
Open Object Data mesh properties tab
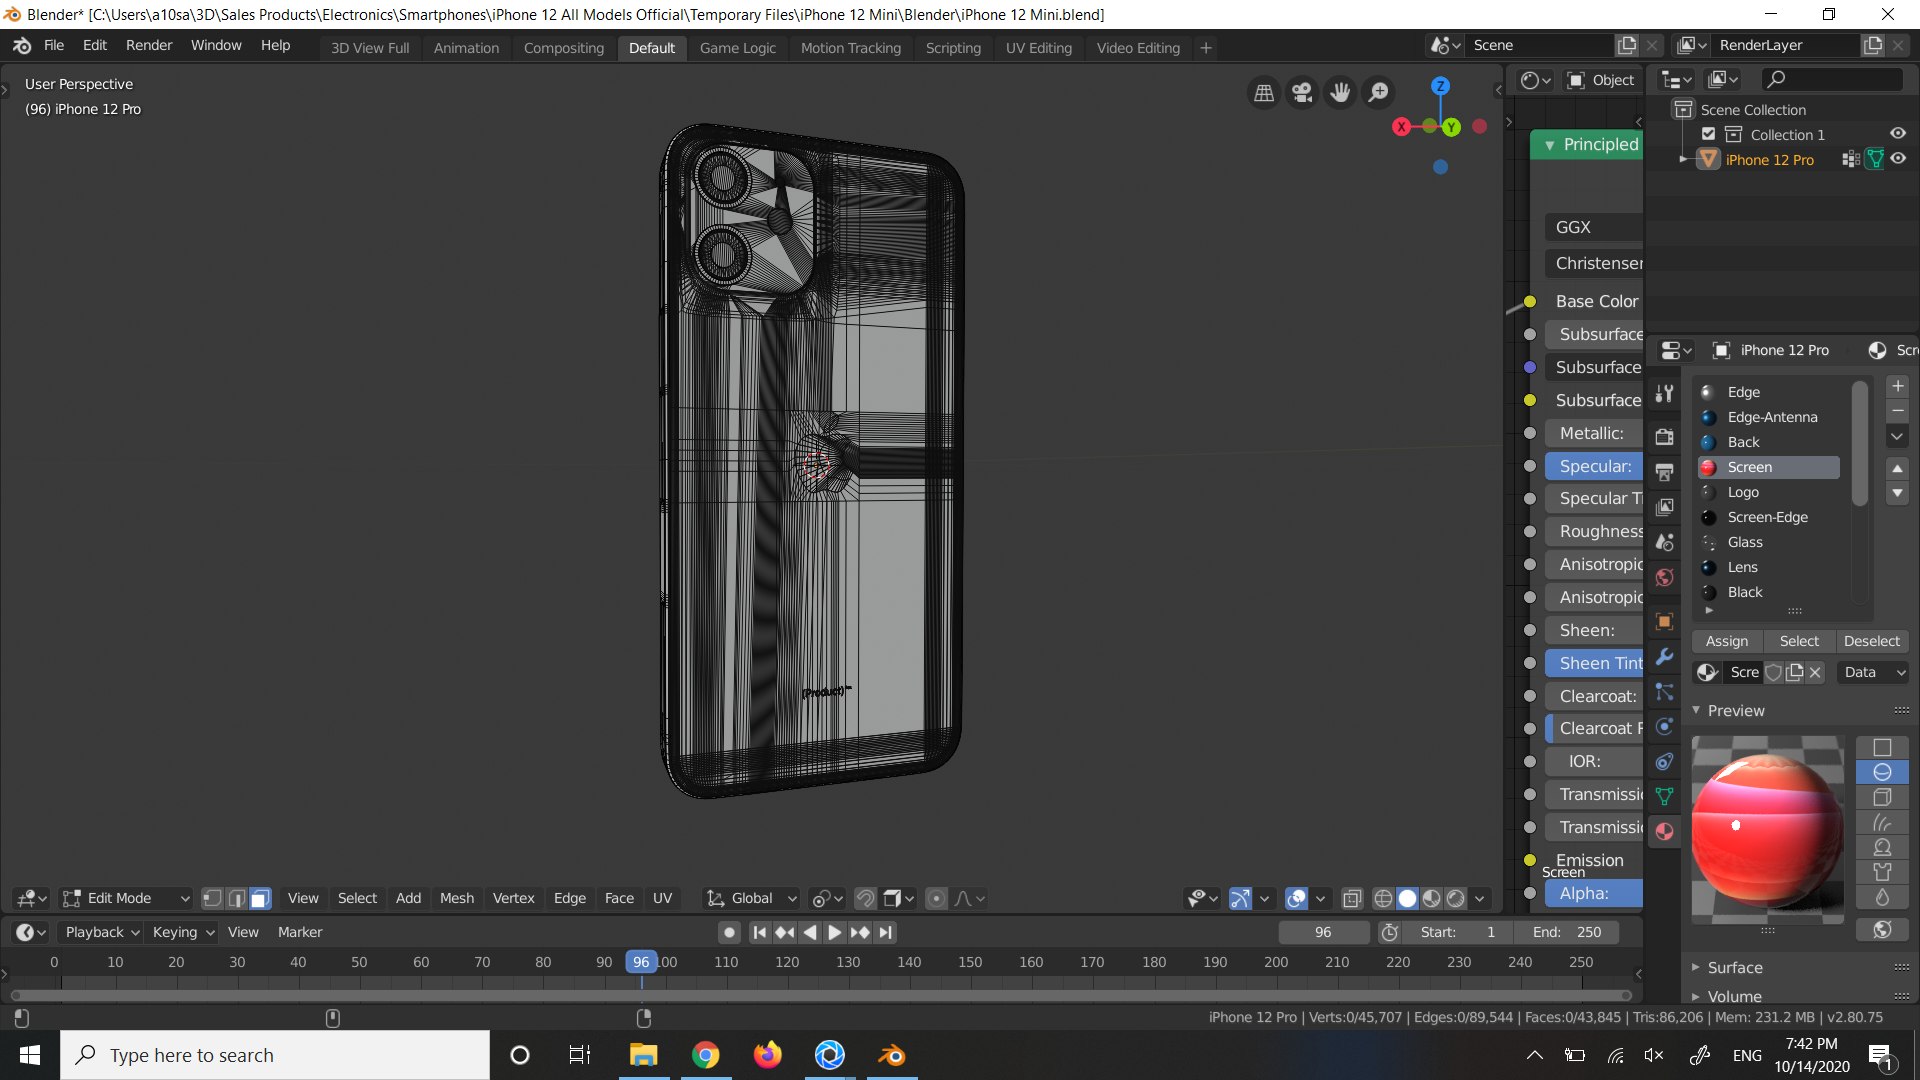click(x=1664, y=796)
